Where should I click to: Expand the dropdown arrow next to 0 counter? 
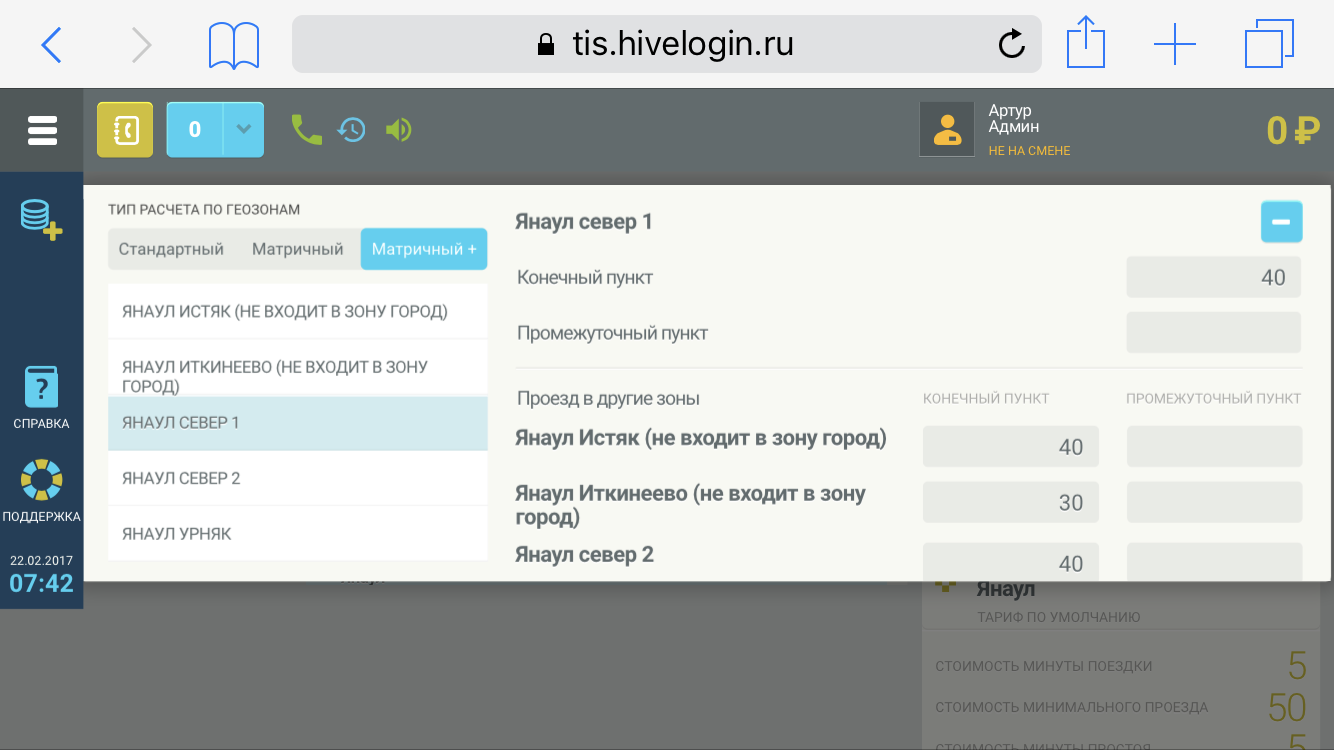point(243,130)
